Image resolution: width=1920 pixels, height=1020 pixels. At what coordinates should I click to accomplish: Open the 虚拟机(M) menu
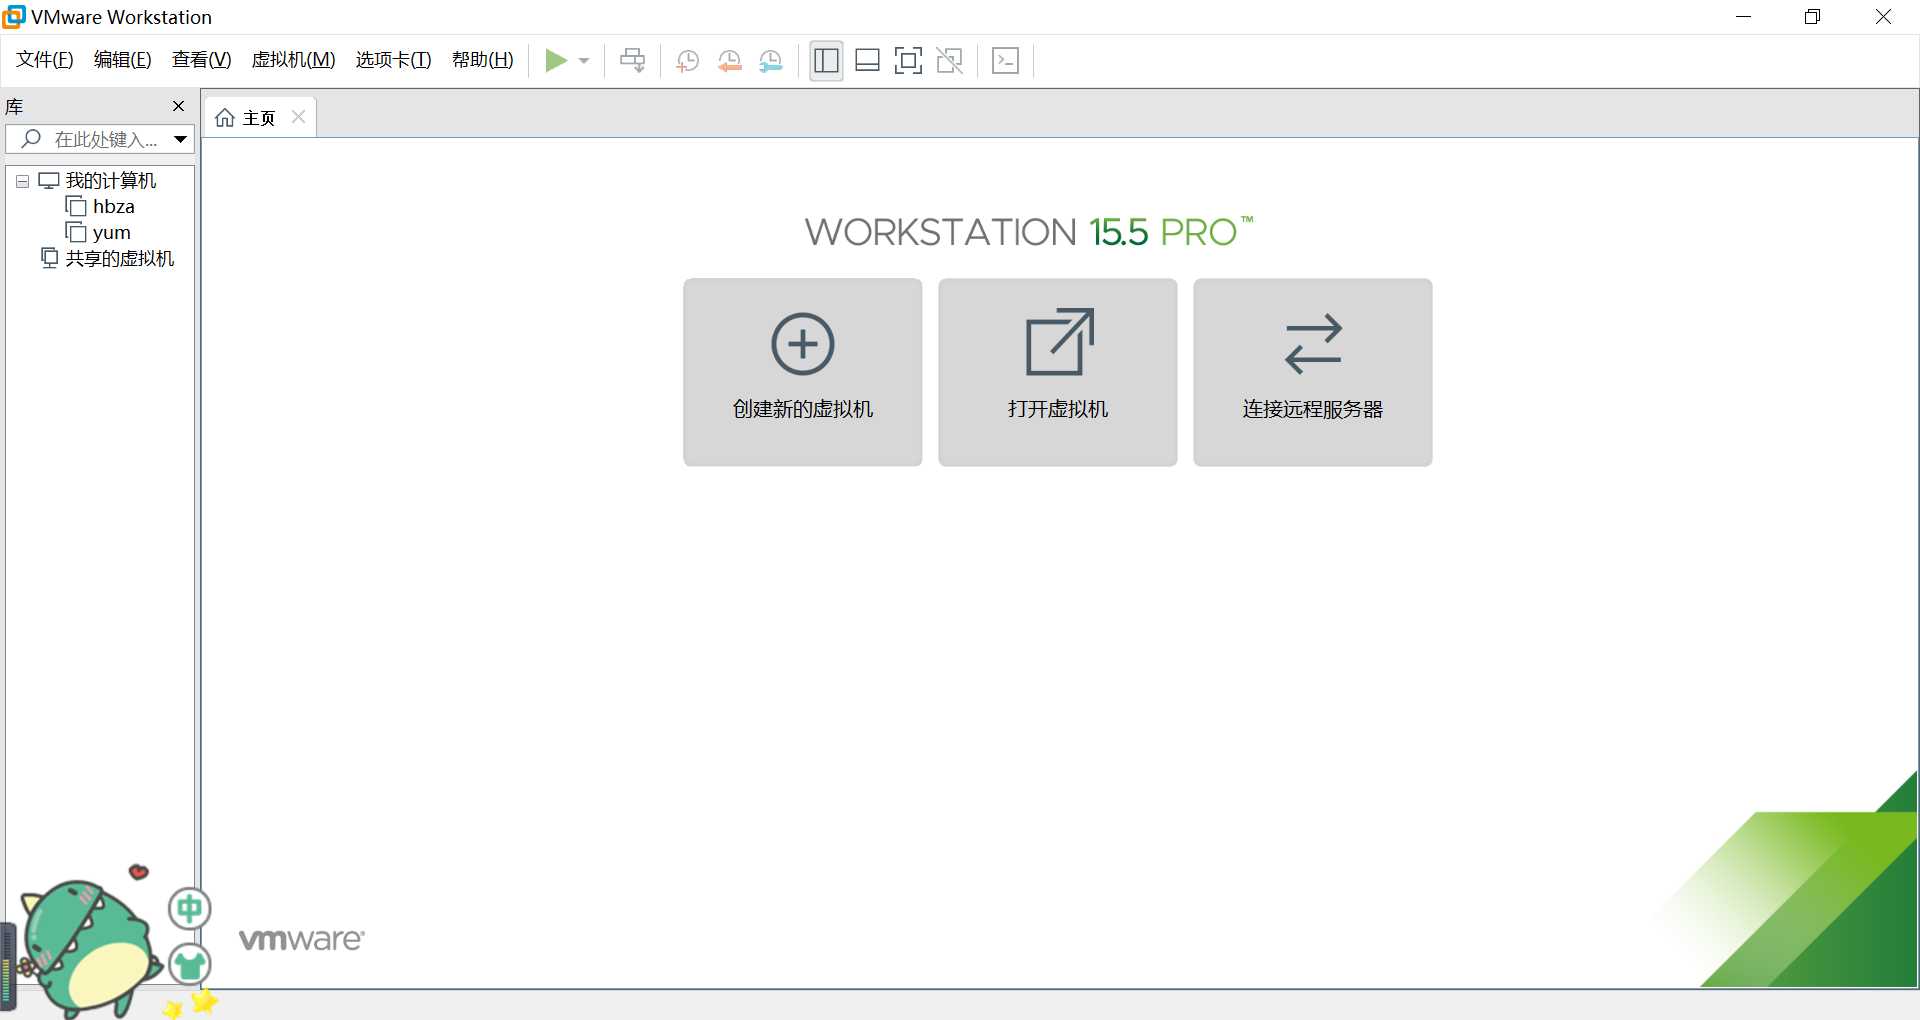pyautogui.click(x=293, y=60)
